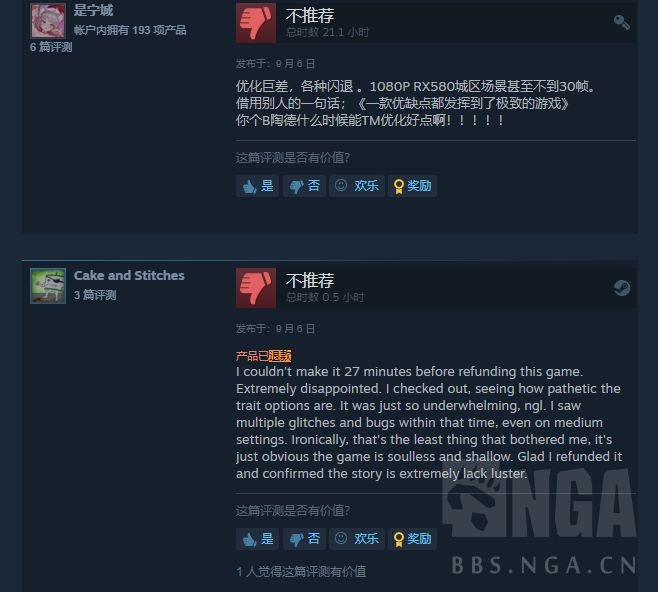Open the 是宁城 username link
658x592 pixels.
93,10
